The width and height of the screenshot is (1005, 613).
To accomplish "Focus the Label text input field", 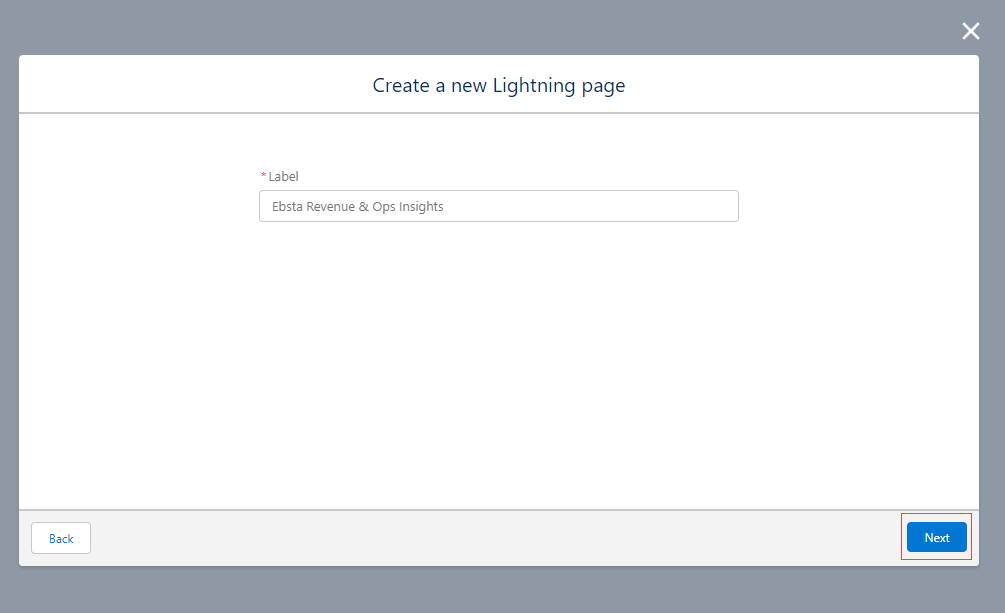I will [498, 206].
